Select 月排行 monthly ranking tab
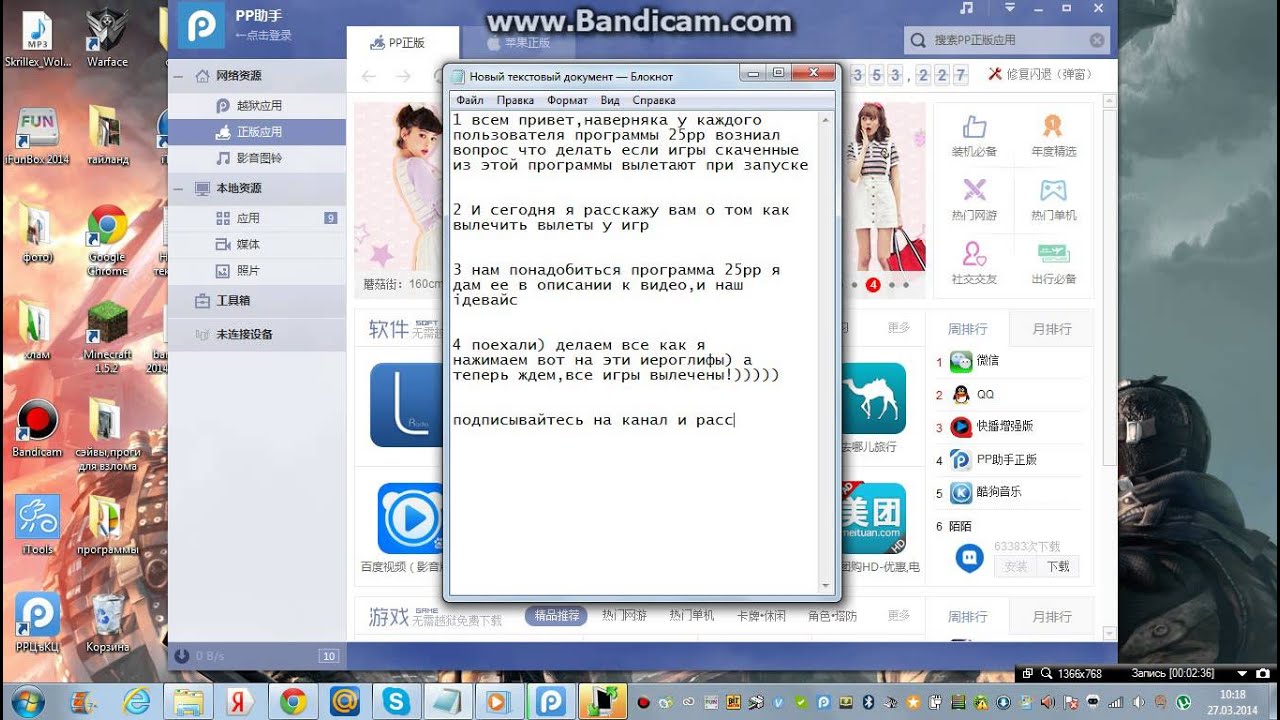Screen dimensions: 1280x720 1051,328
